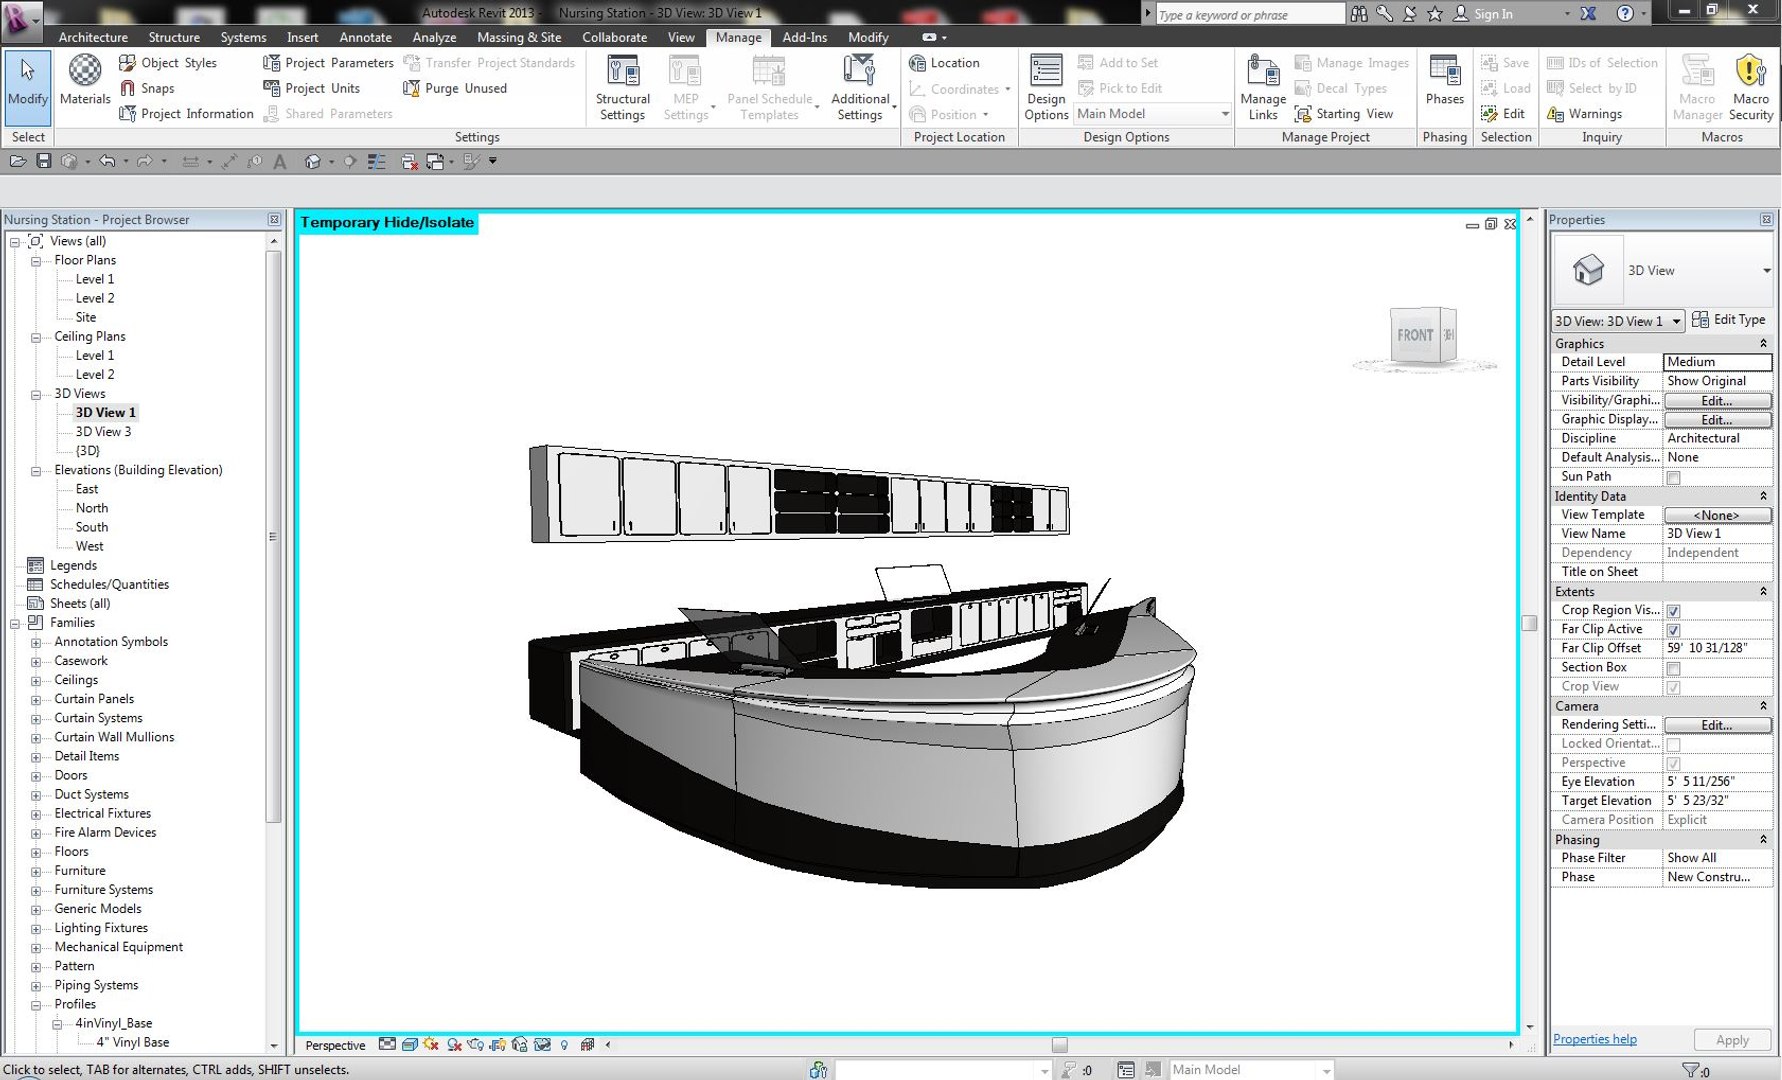Open Manage Links
Viewport: 1782px width, 1080px height.
[x=1263, y=88]
